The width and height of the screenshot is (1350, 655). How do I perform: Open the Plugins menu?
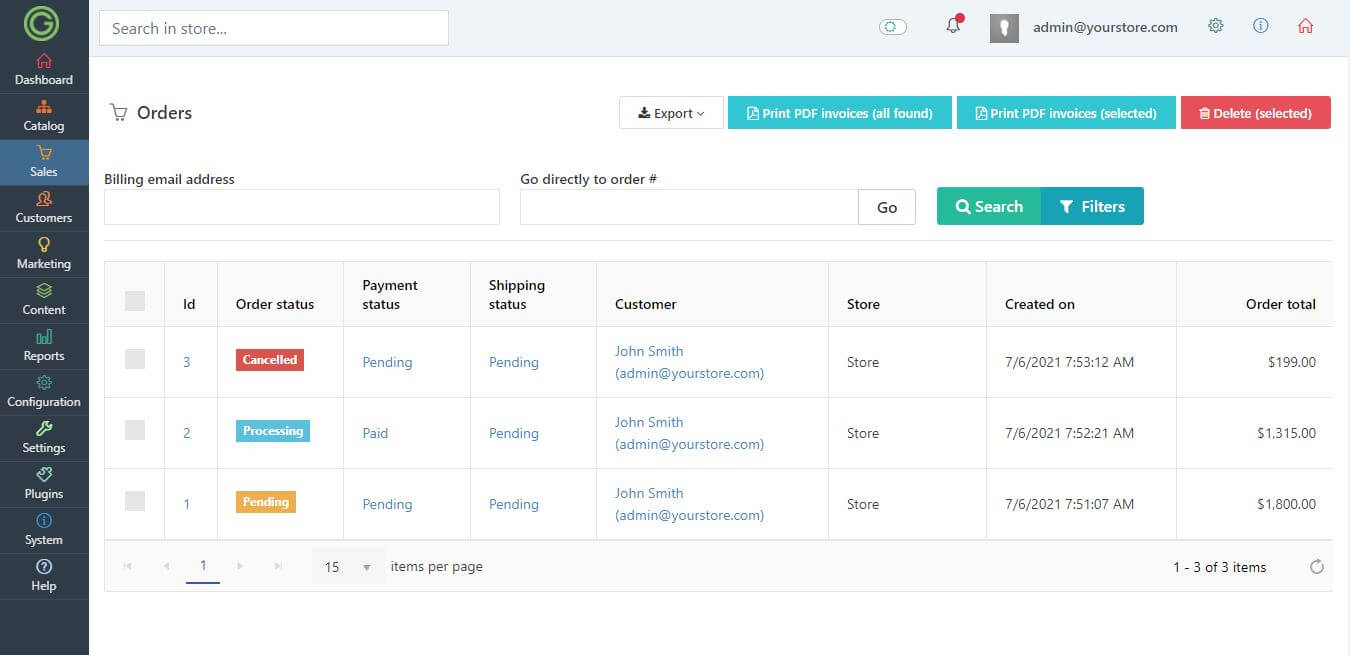coord(44,484)
